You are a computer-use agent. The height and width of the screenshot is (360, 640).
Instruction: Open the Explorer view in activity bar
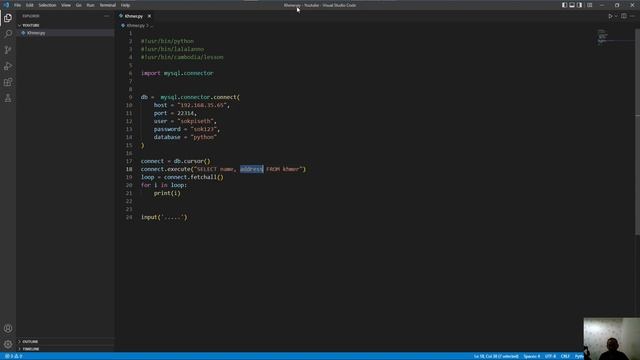pyautogui.click(x=8, y=18)
